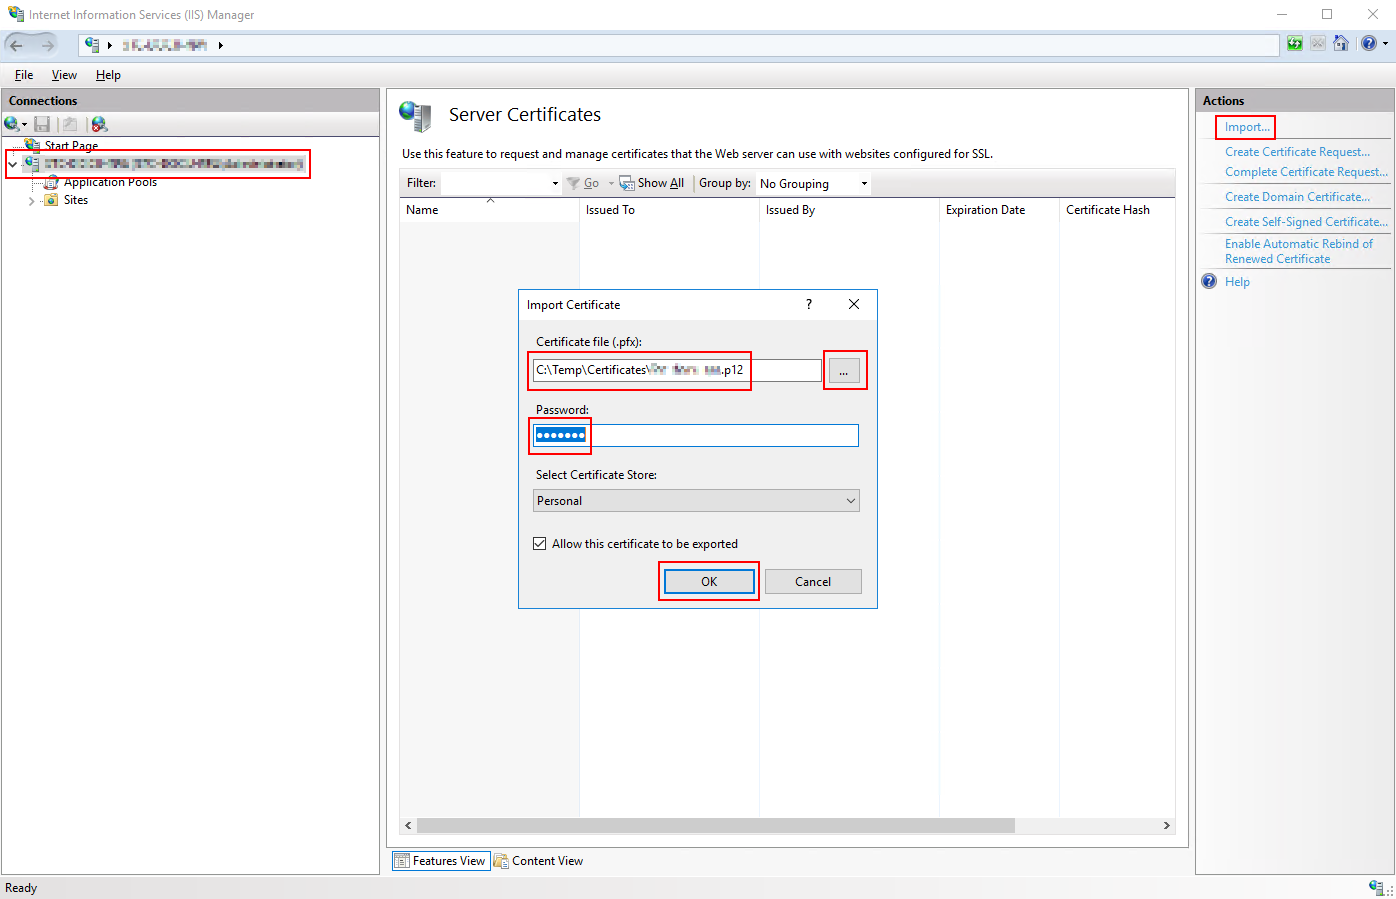1396x899 pixels.
Task: Click OK to import the certificate
Action: coord(708,581)
